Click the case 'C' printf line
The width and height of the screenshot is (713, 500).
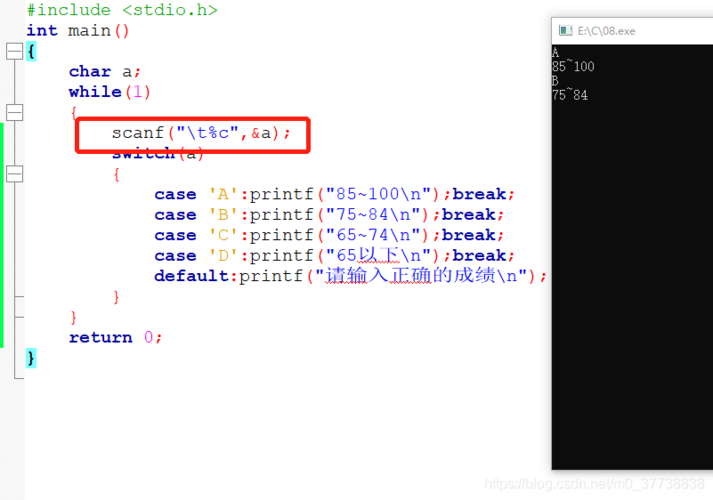329,235
